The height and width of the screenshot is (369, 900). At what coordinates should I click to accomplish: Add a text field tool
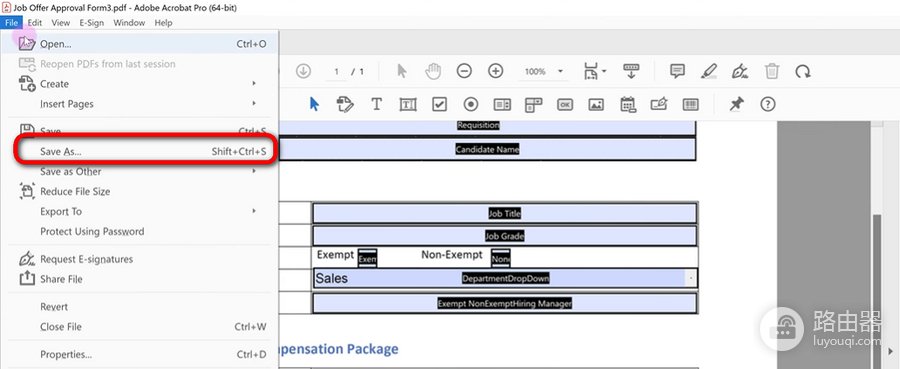click(408, 104)
